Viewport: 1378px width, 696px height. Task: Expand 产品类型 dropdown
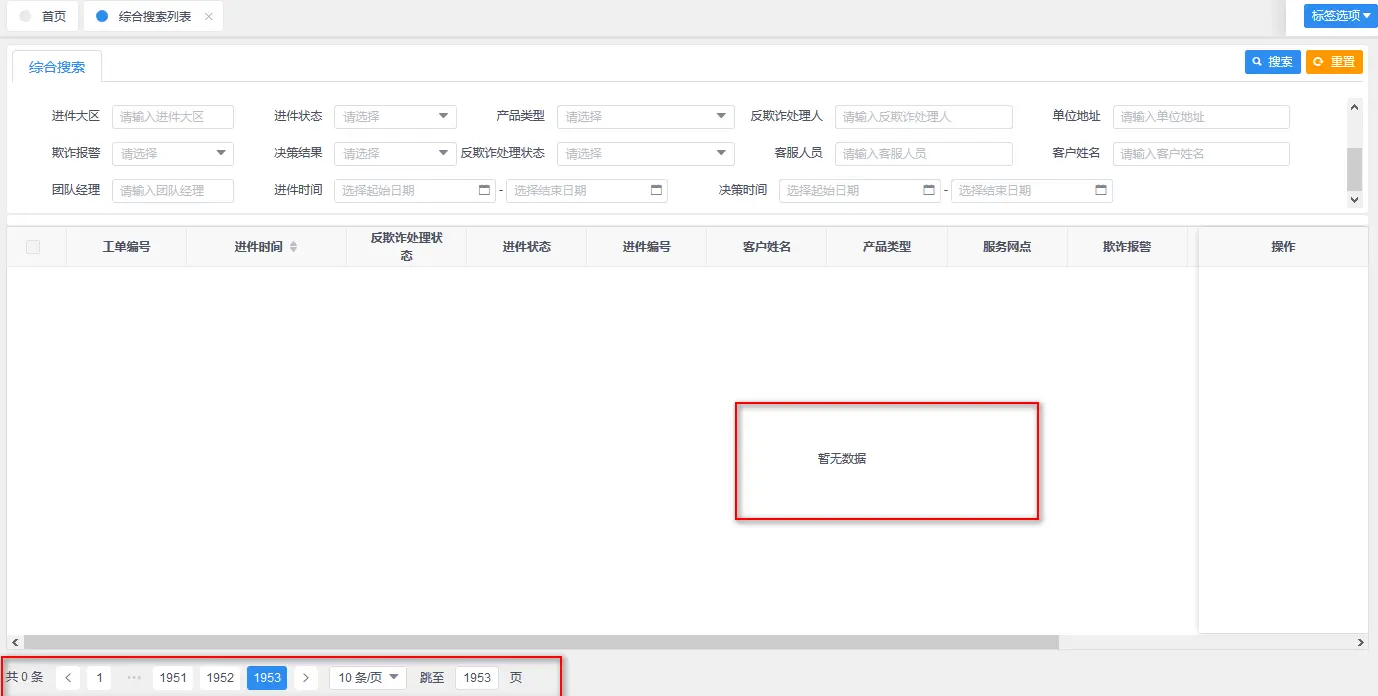click(646, 117)
